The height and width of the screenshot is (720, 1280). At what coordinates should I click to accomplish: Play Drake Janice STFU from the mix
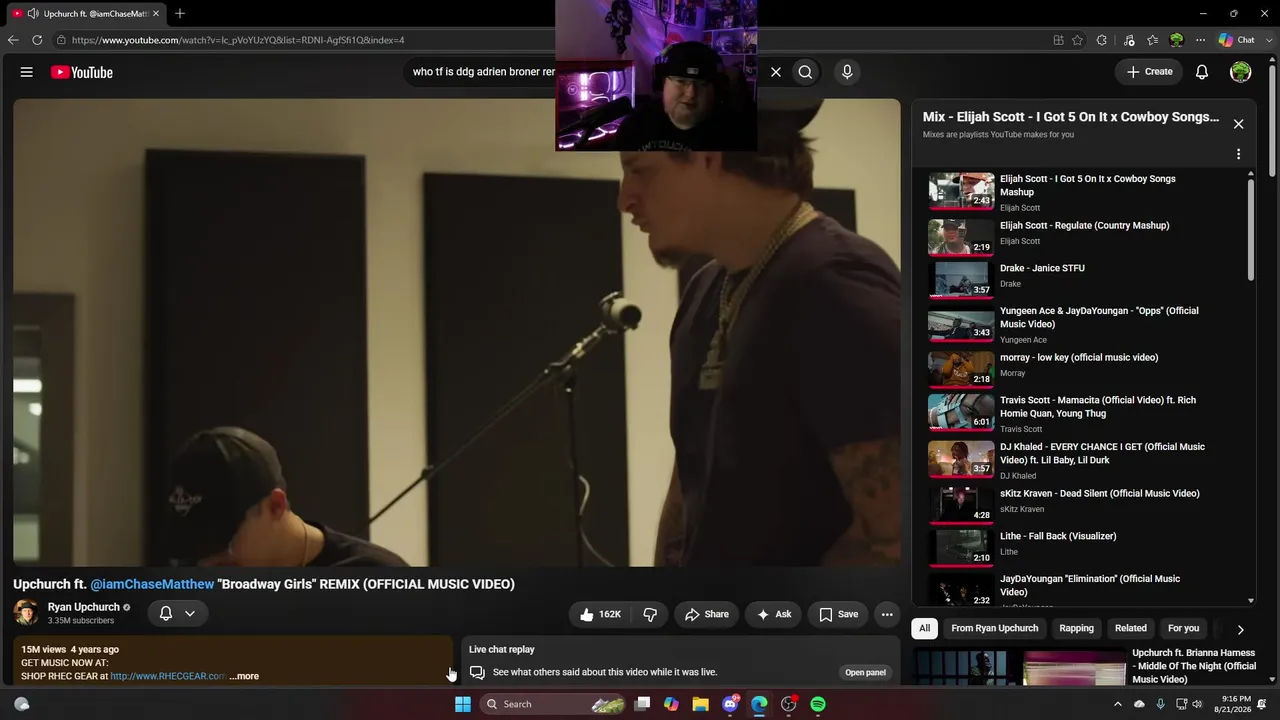pyautogui.click(x=1085, y=279)
